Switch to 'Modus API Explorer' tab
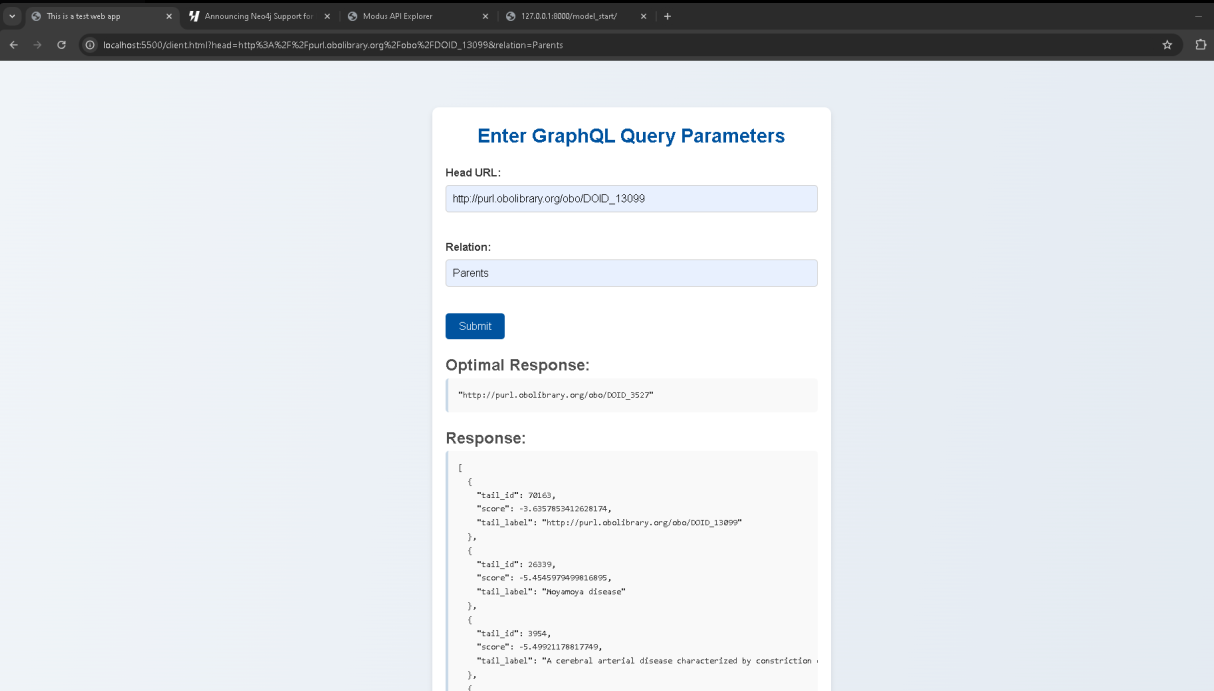1214x691 pixels. pyautogui.click(x=418, y=16)
